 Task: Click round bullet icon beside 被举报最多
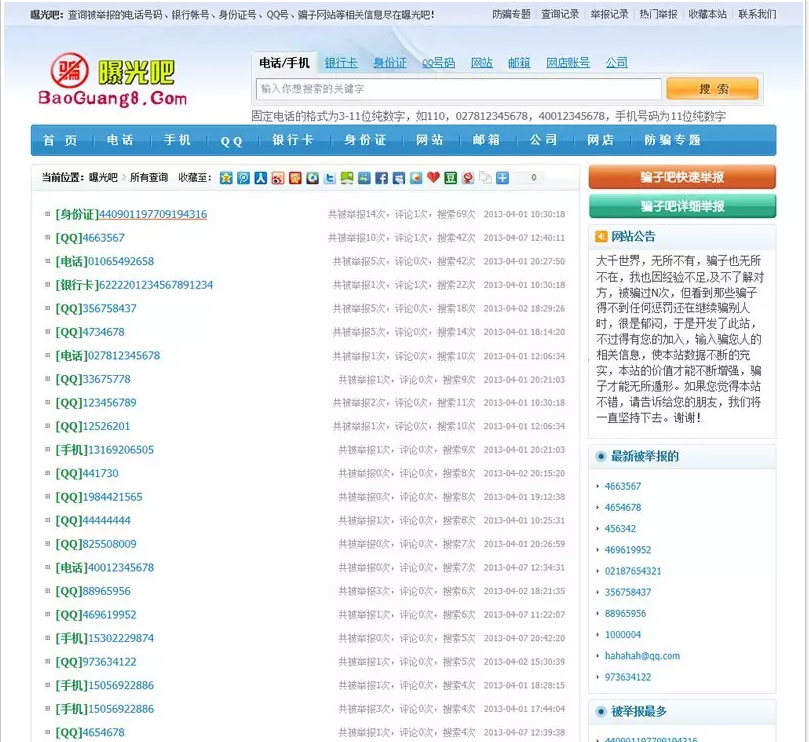click(x=601, y=712)
